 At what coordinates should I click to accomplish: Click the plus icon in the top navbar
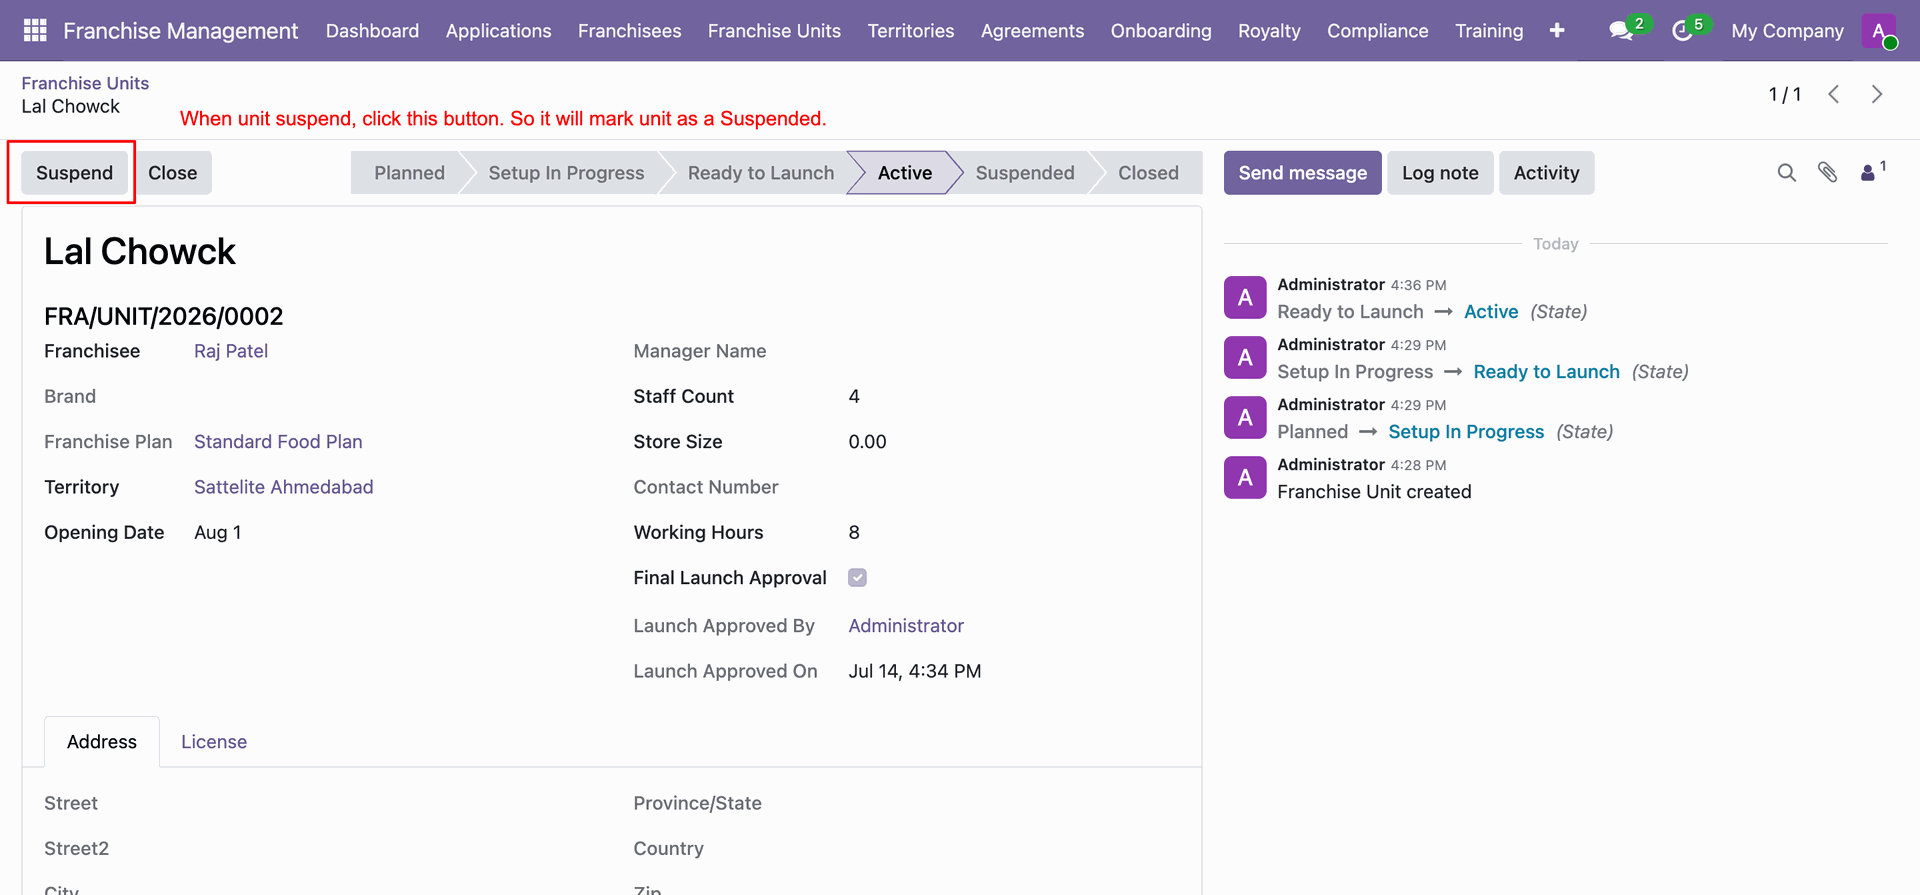click(1557, 31)
